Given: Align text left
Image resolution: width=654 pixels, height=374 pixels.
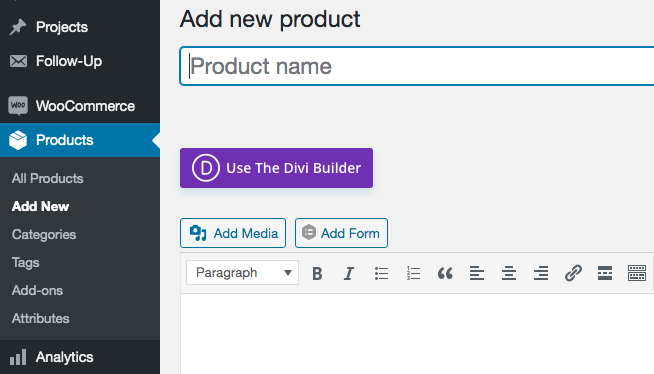Looking at the screenshot, I should (477, 274).
